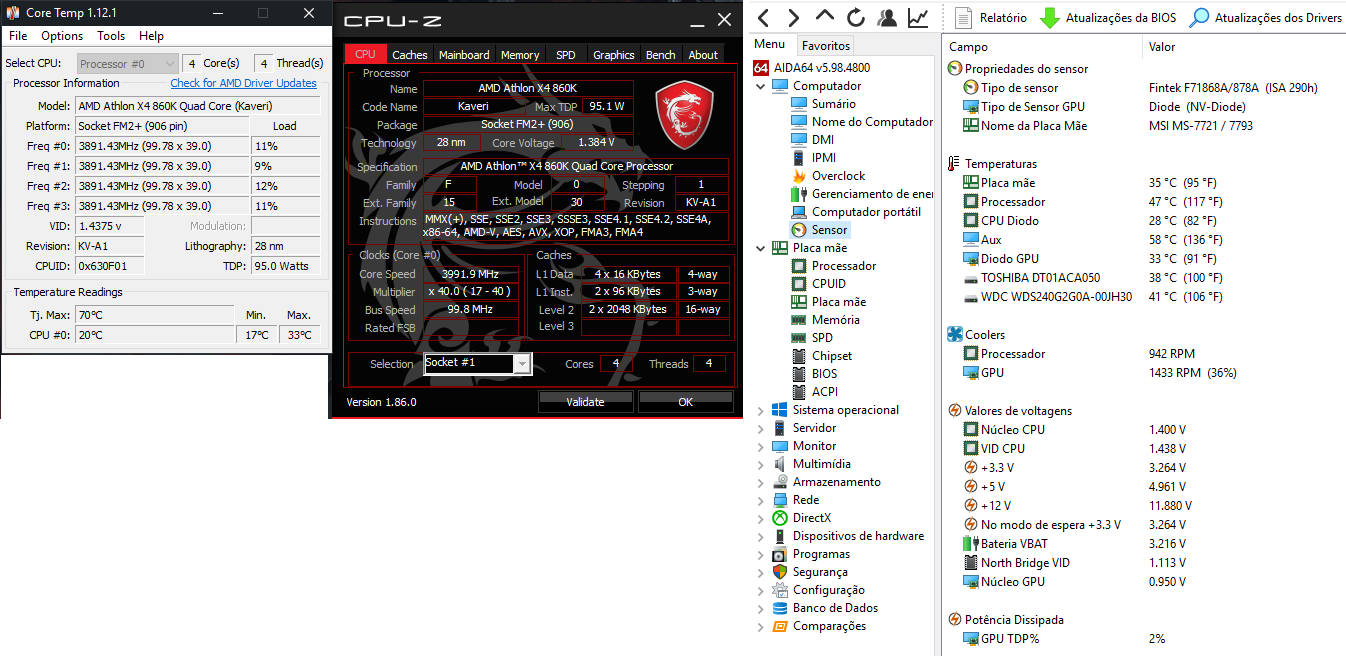
Task: Select AIDA64 v5.98.4800 root node
Action: pos(811,68)
